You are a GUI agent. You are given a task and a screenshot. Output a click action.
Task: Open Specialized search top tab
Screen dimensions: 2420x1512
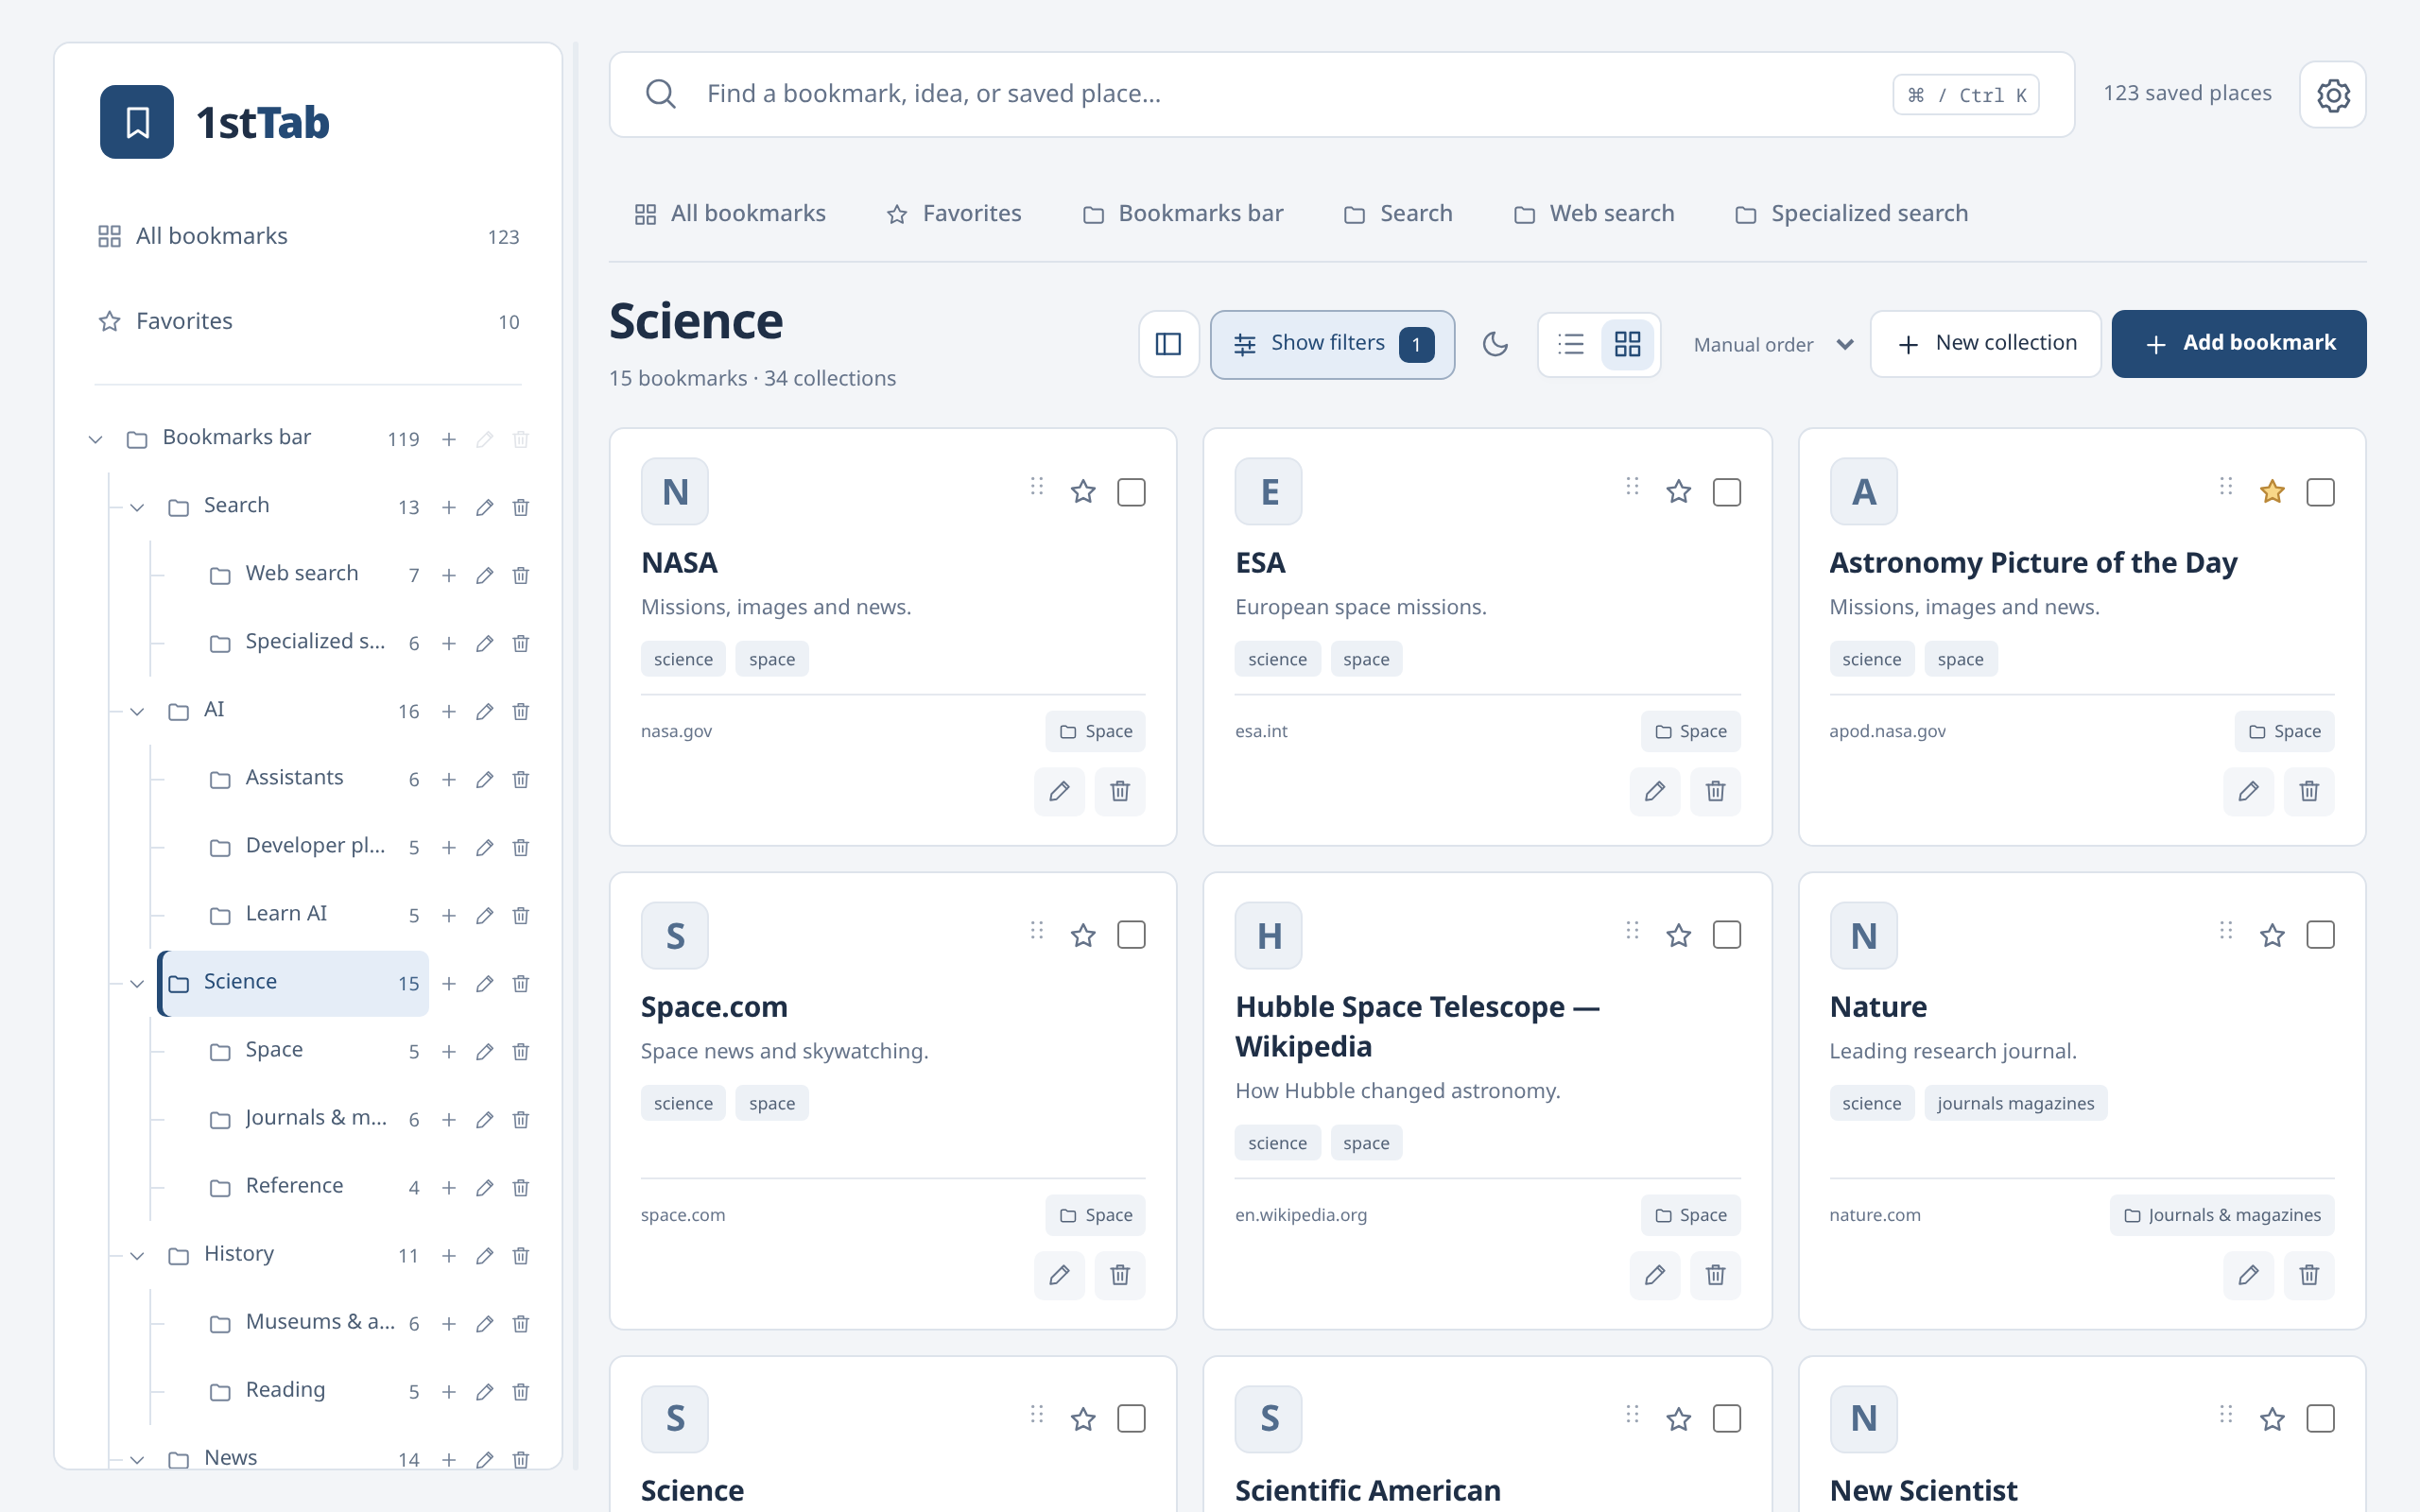tap(1851, 213)
